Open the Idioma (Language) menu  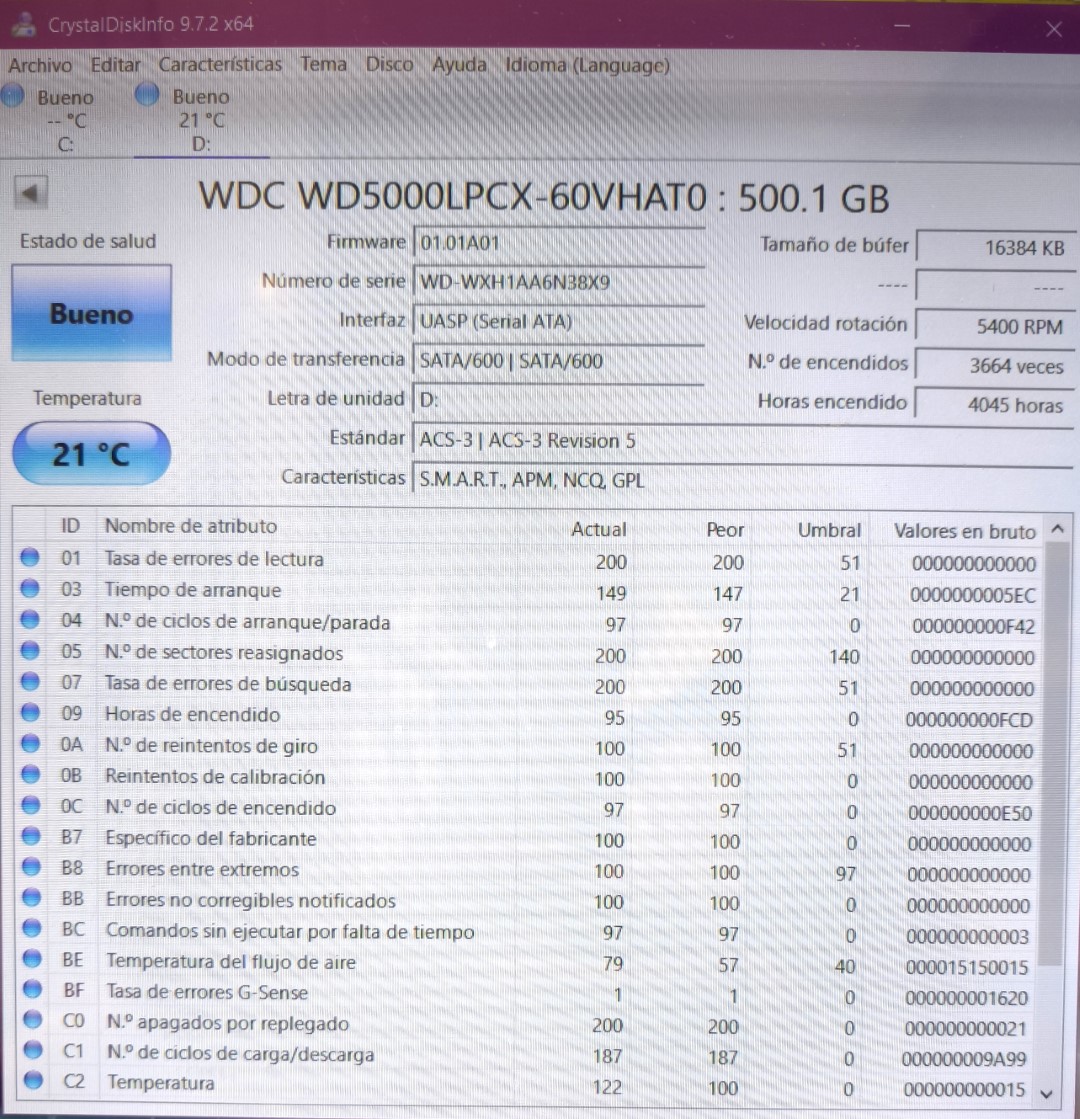[587, 65]
